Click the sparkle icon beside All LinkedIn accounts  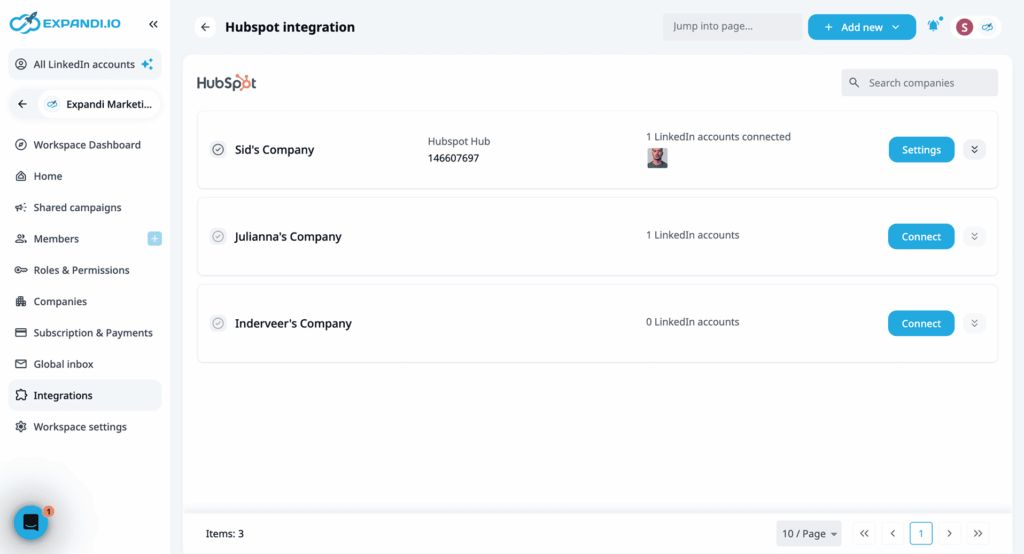(148, 64)
